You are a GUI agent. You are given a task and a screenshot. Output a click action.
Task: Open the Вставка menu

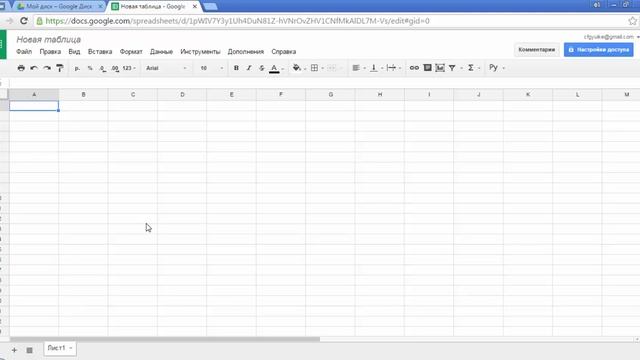point(100,52)
